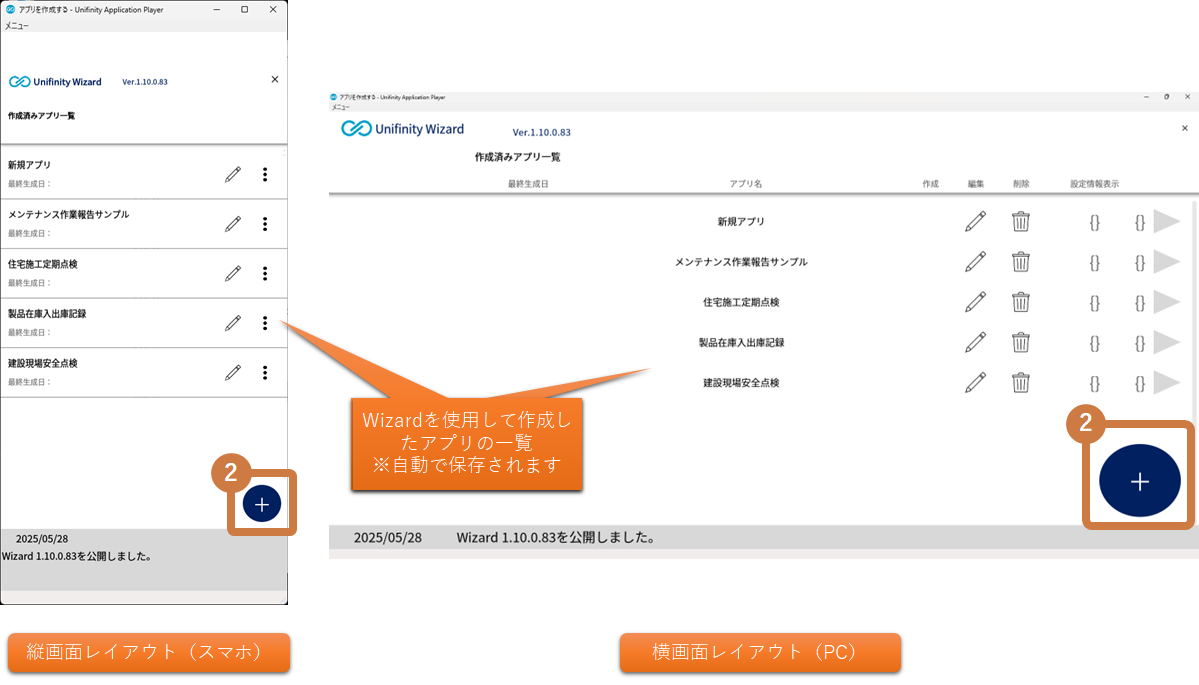Screen dimensions: 1199x685
Task: Open メニュー in the smartphone layout window
Action: 17,26
